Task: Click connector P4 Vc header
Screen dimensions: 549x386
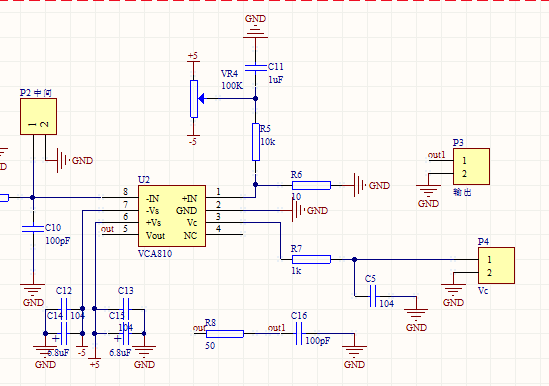Action: coord(496,266)
